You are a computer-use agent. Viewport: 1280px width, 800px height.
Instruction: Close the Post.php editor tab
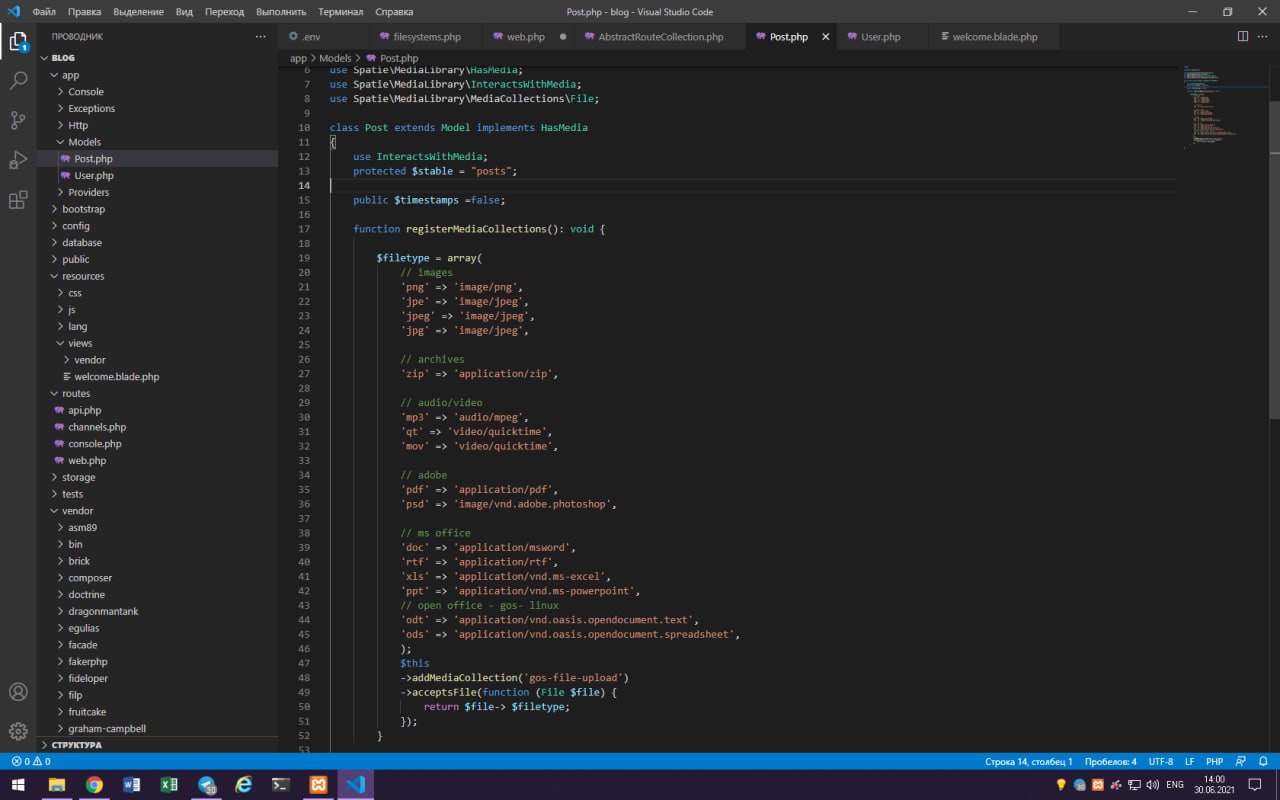tap(825, 37)
